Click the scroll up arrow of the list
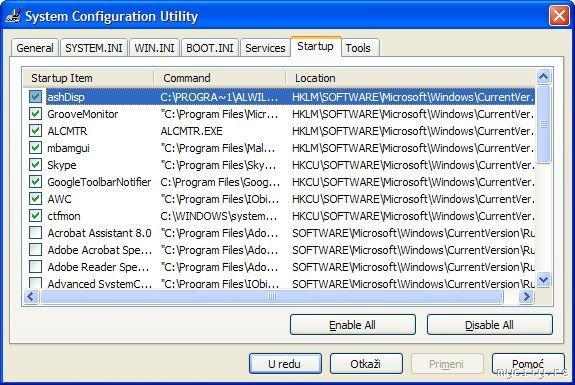This screenshot has height=385, width=575. [x=543, y=77]
